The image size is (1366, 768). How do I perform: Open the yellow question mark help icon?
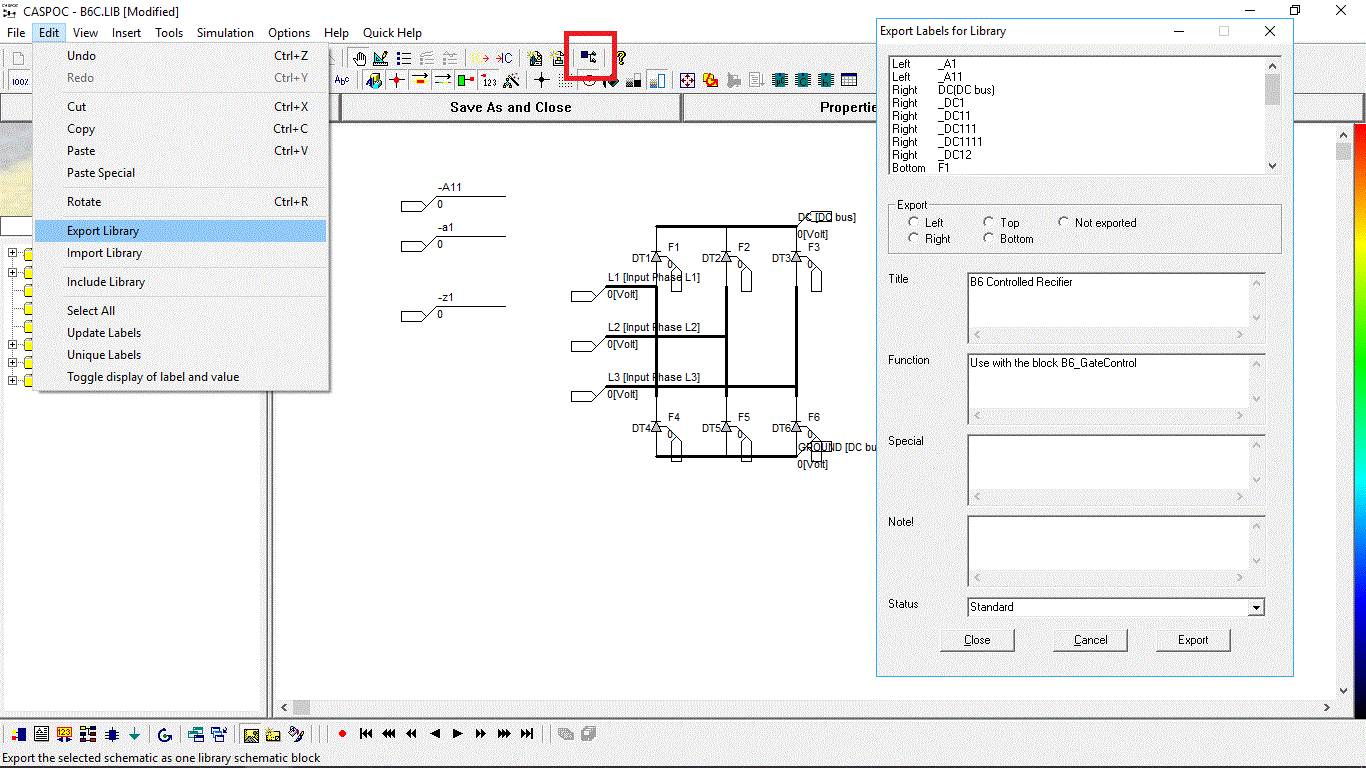coord(620,58)
